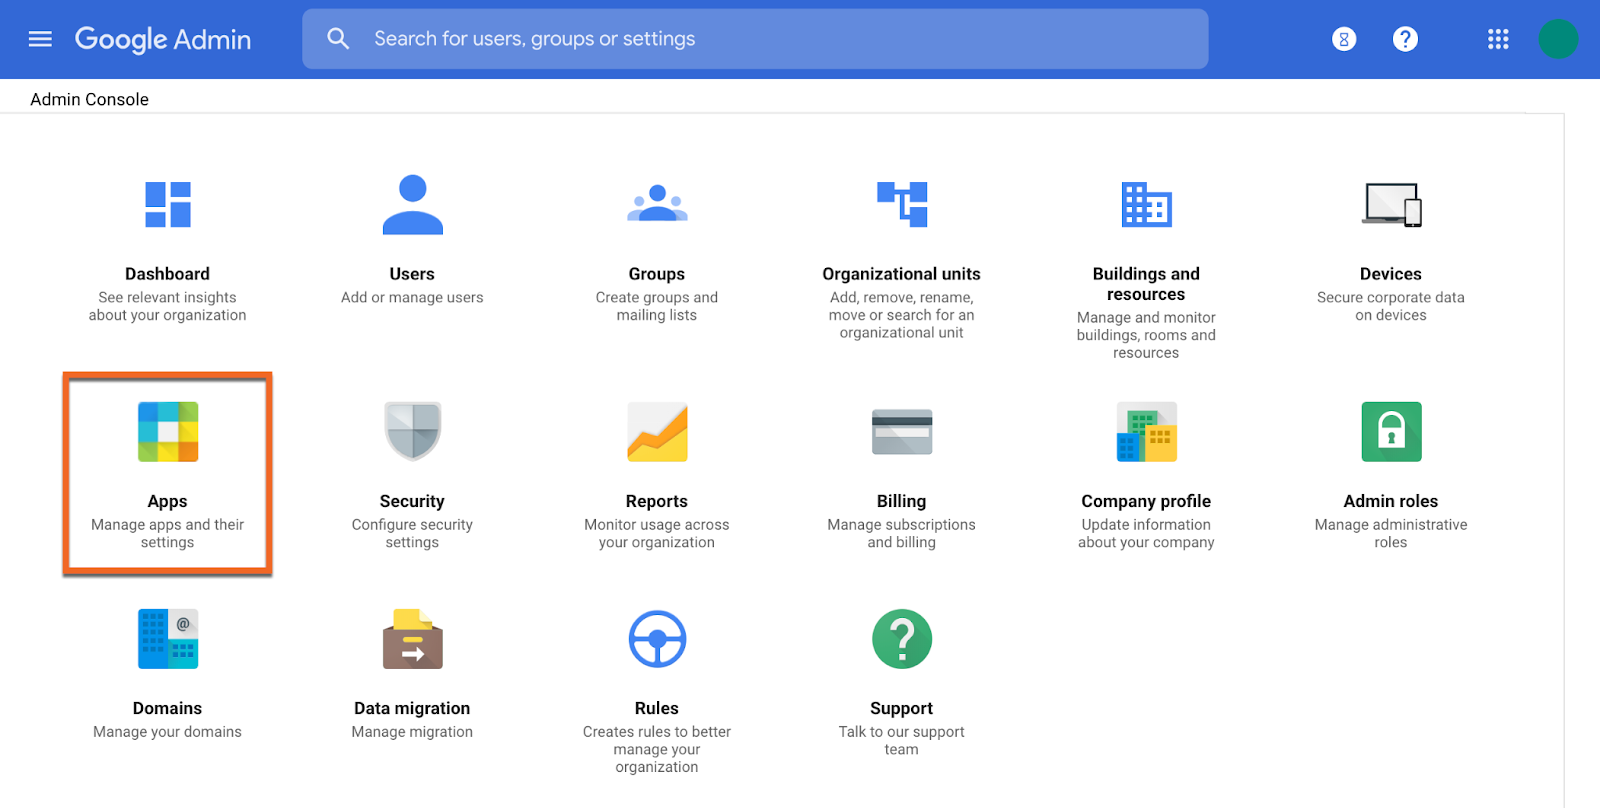Click the Reports heading
The image size is (1600, 808).
[657, 501]
